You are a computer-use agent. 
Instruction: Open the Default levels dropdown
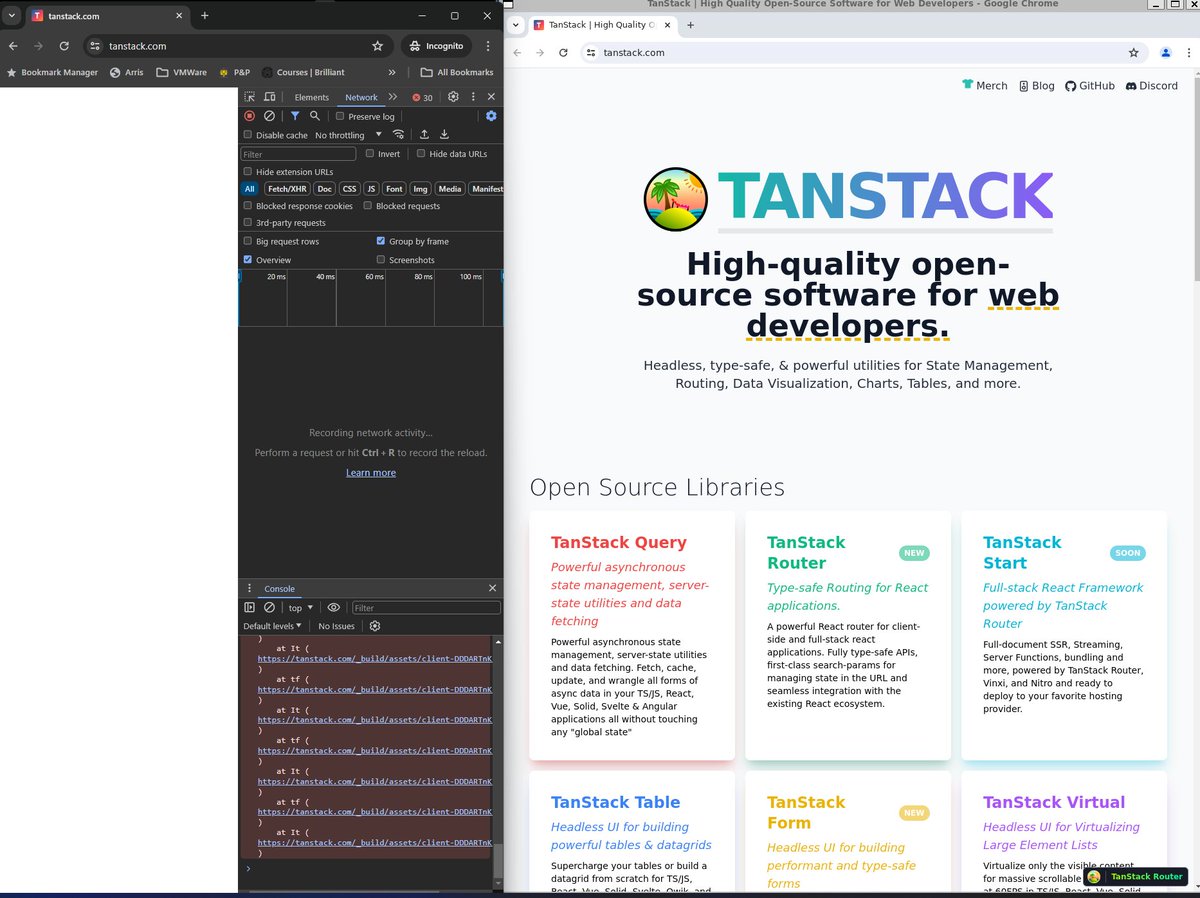[x=272, y=626]
